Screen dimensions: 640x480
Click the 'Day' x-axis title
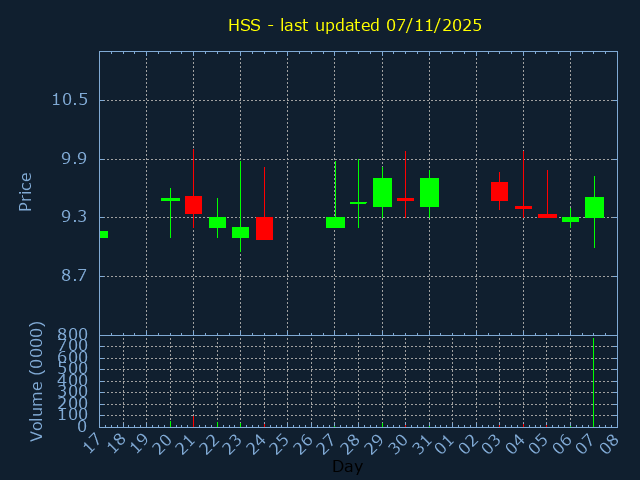(x=347, y=466)
